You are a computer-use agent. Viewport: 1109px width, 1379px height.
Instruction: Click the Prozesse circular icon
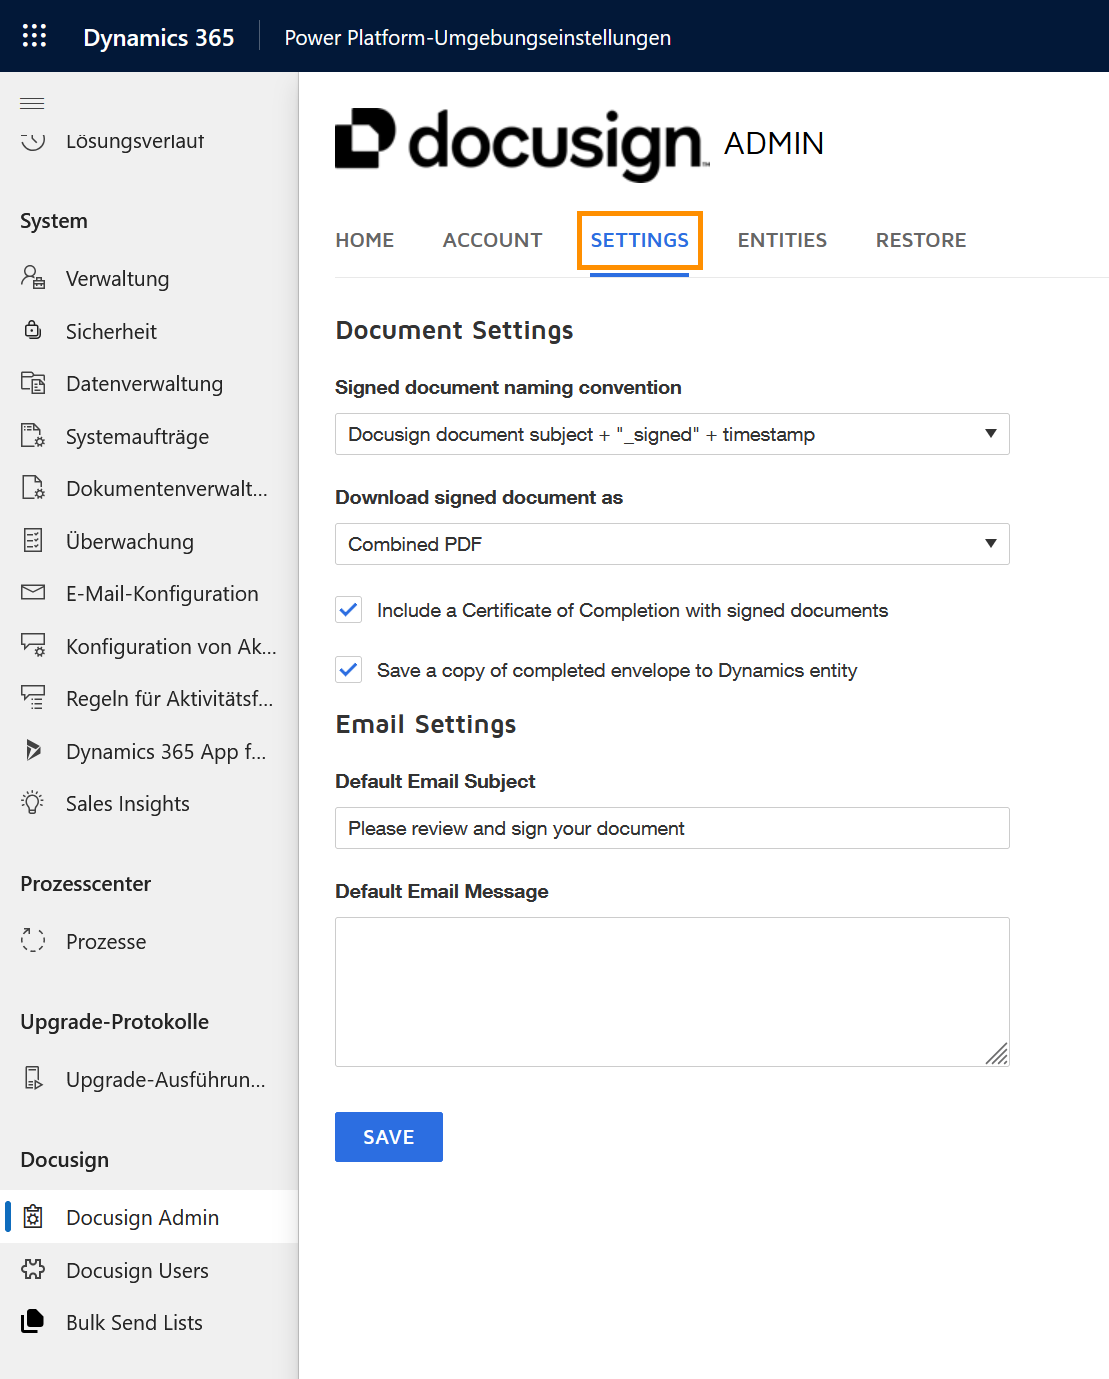click(x=33, y=941)
